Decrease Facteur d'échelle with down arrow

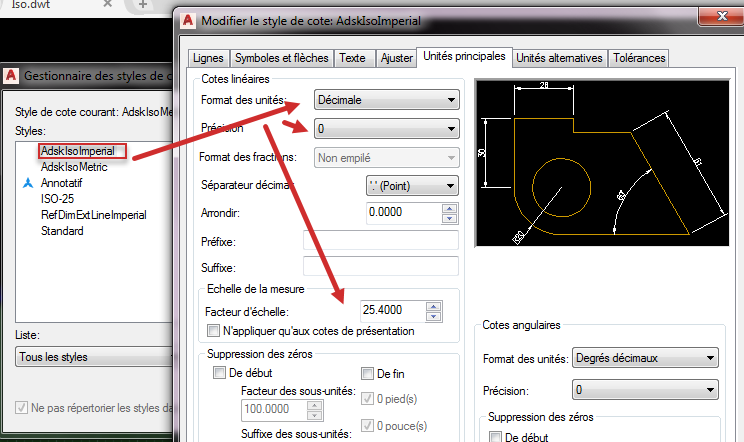click(x=433, y=317)
